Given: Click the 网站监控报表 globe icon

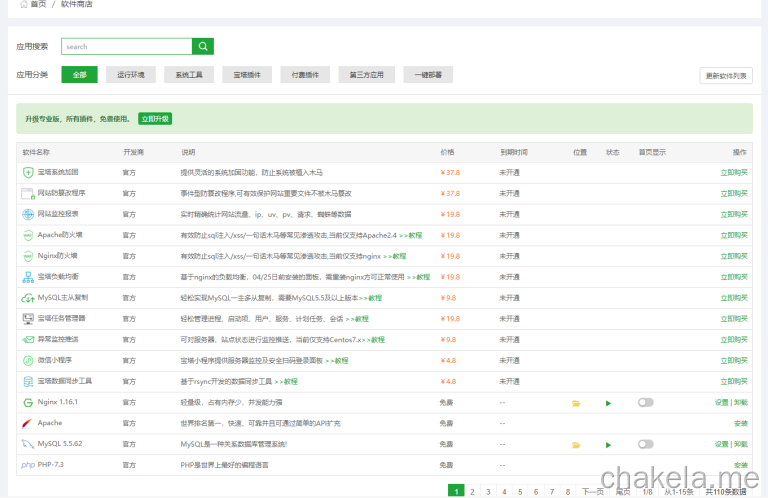Looking at the screenshot, I should coord(28,214).
